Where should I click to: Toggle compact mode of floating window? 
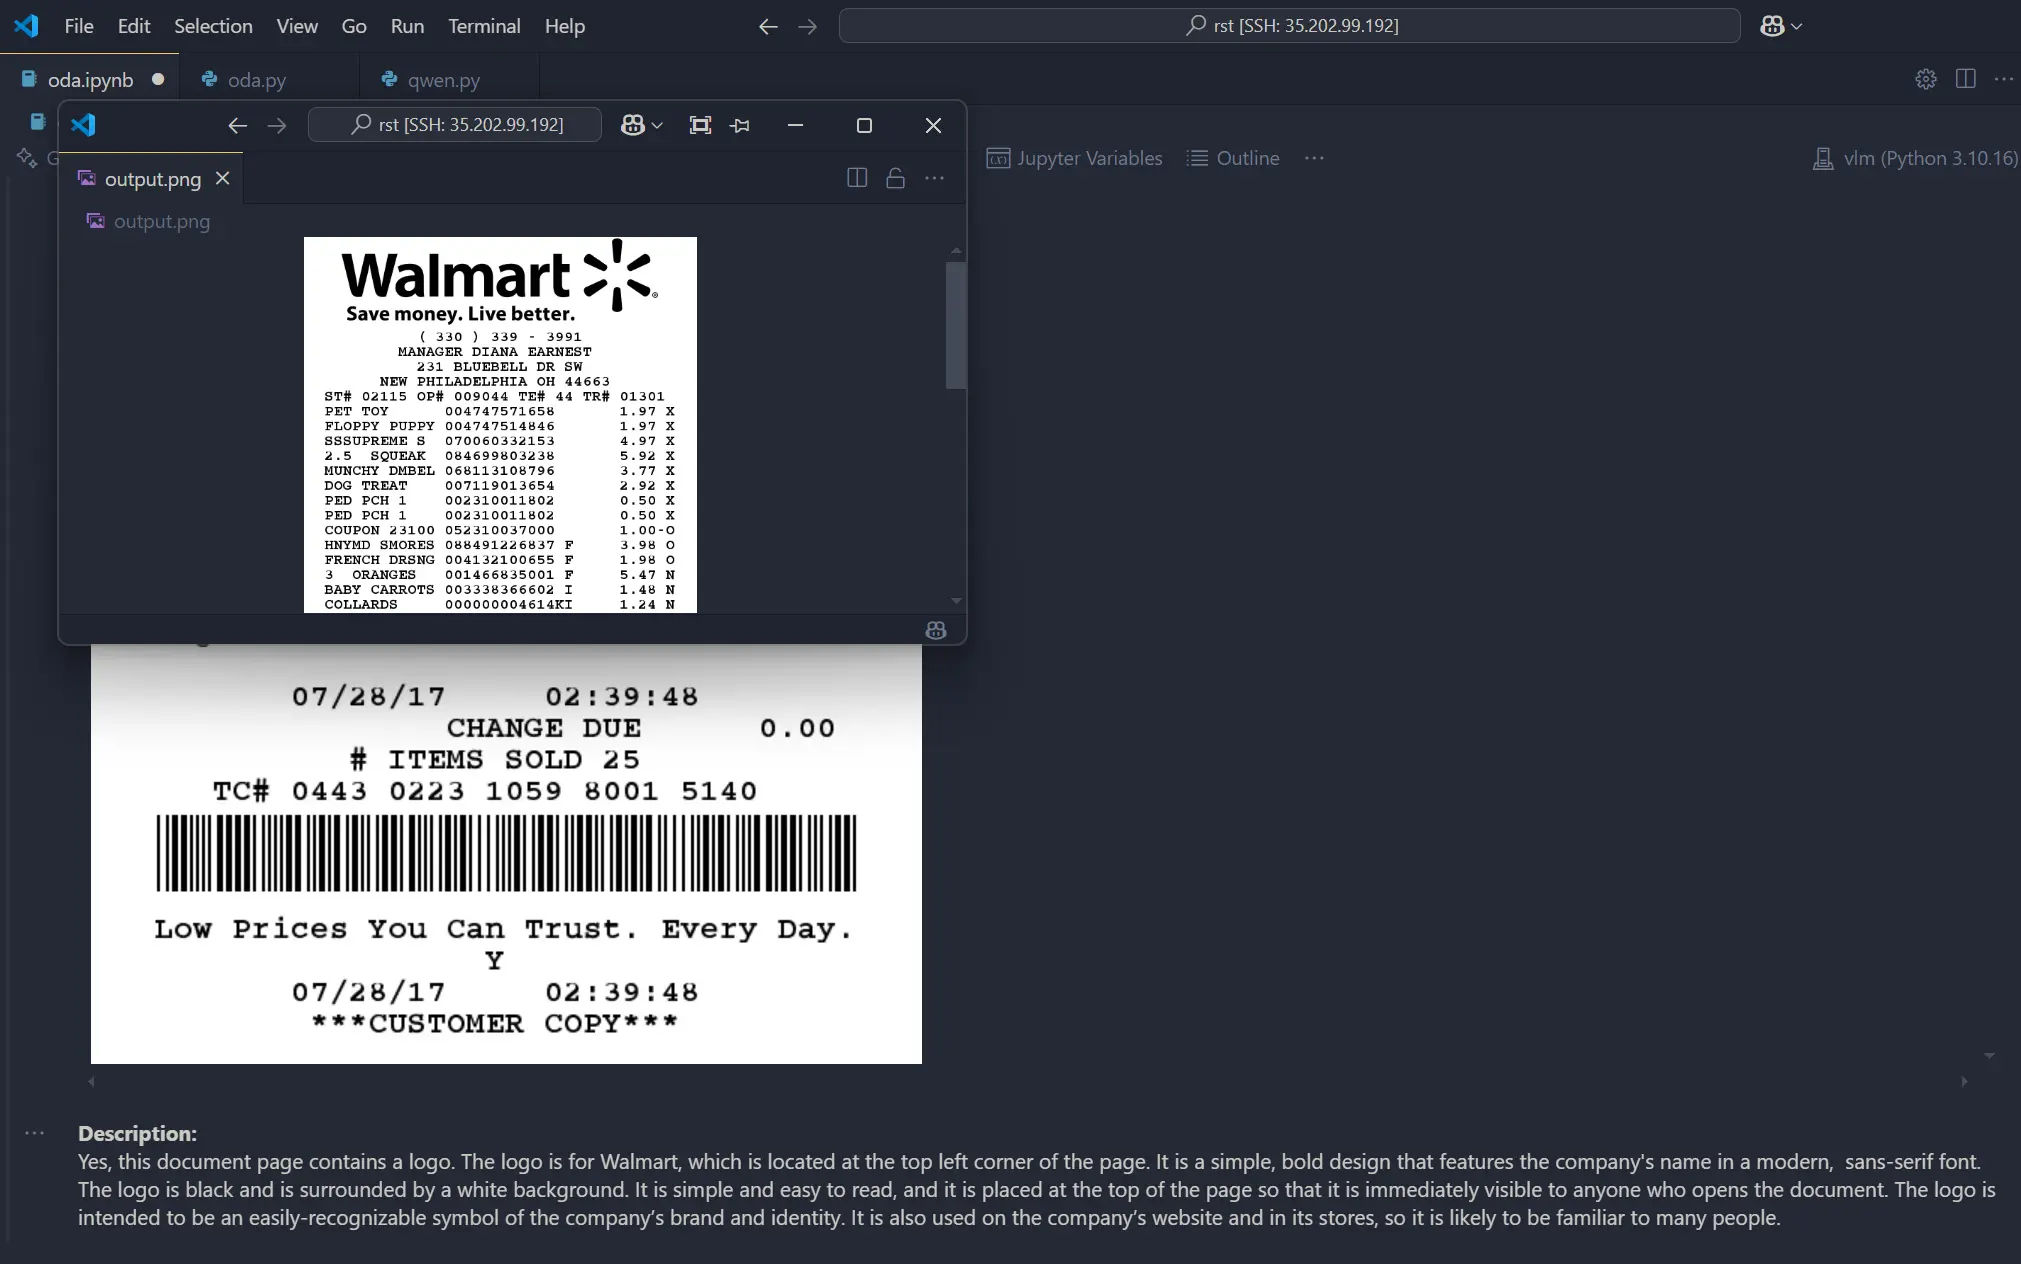point(701,125)
